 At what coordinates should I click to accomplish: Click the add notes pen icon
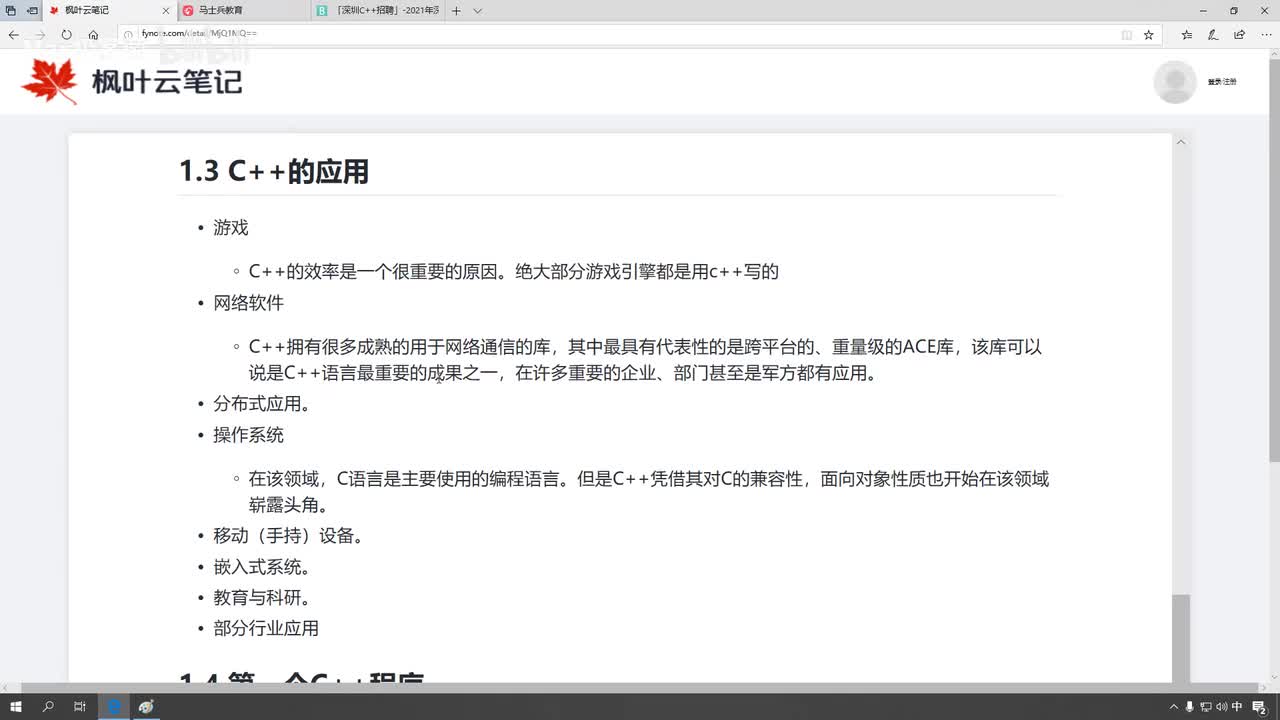(x=1213, y=34)
